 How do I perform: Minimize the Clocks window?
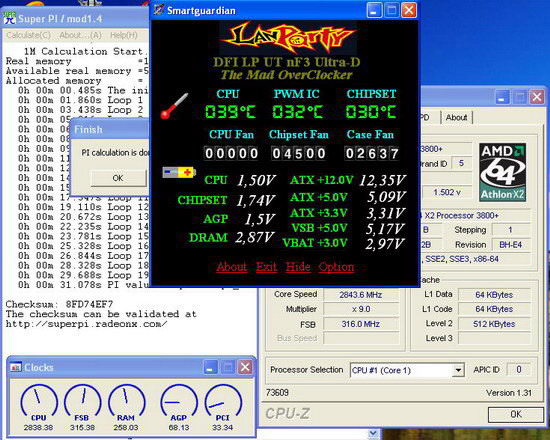210,367
